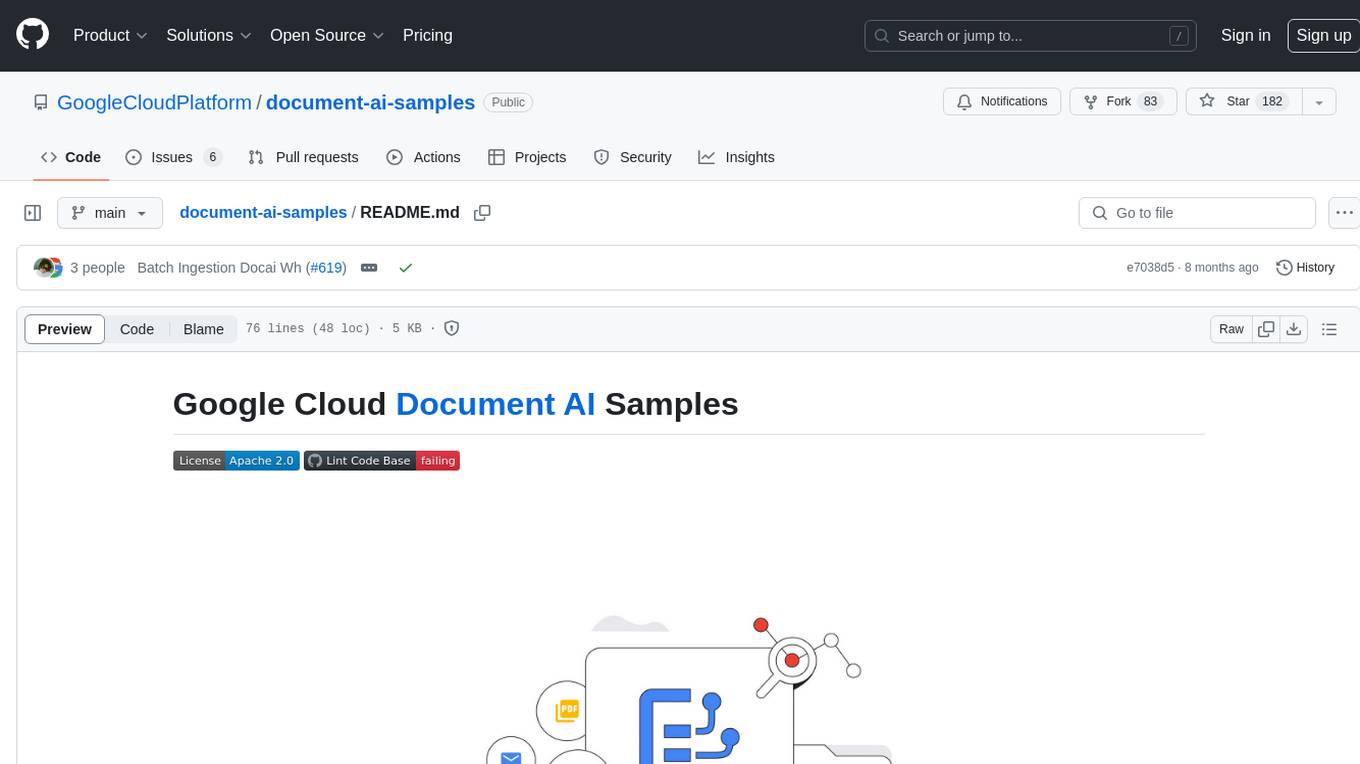Viewport: 1360px width, 764px height.
Task: Open the Raw file view
Action: (x=1231, y=329)
